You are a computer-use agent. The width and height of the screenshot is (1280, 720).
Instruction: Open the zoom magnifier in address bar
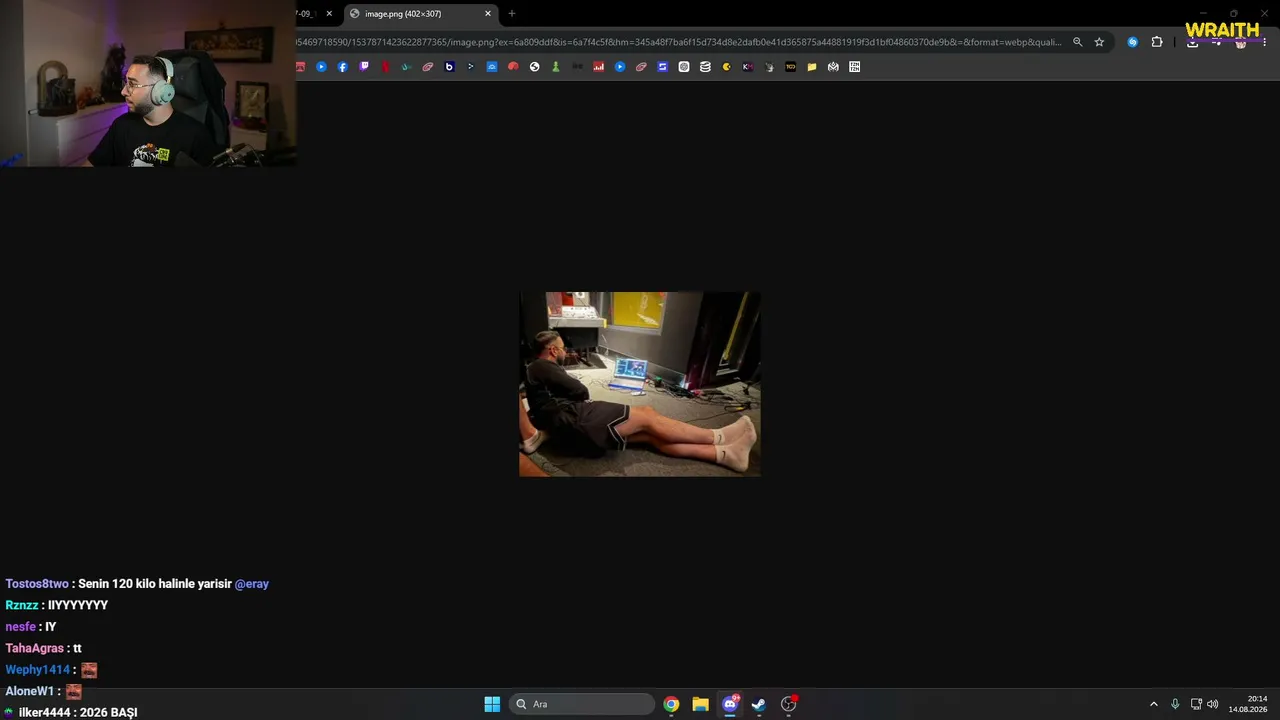pos(1077,42)
